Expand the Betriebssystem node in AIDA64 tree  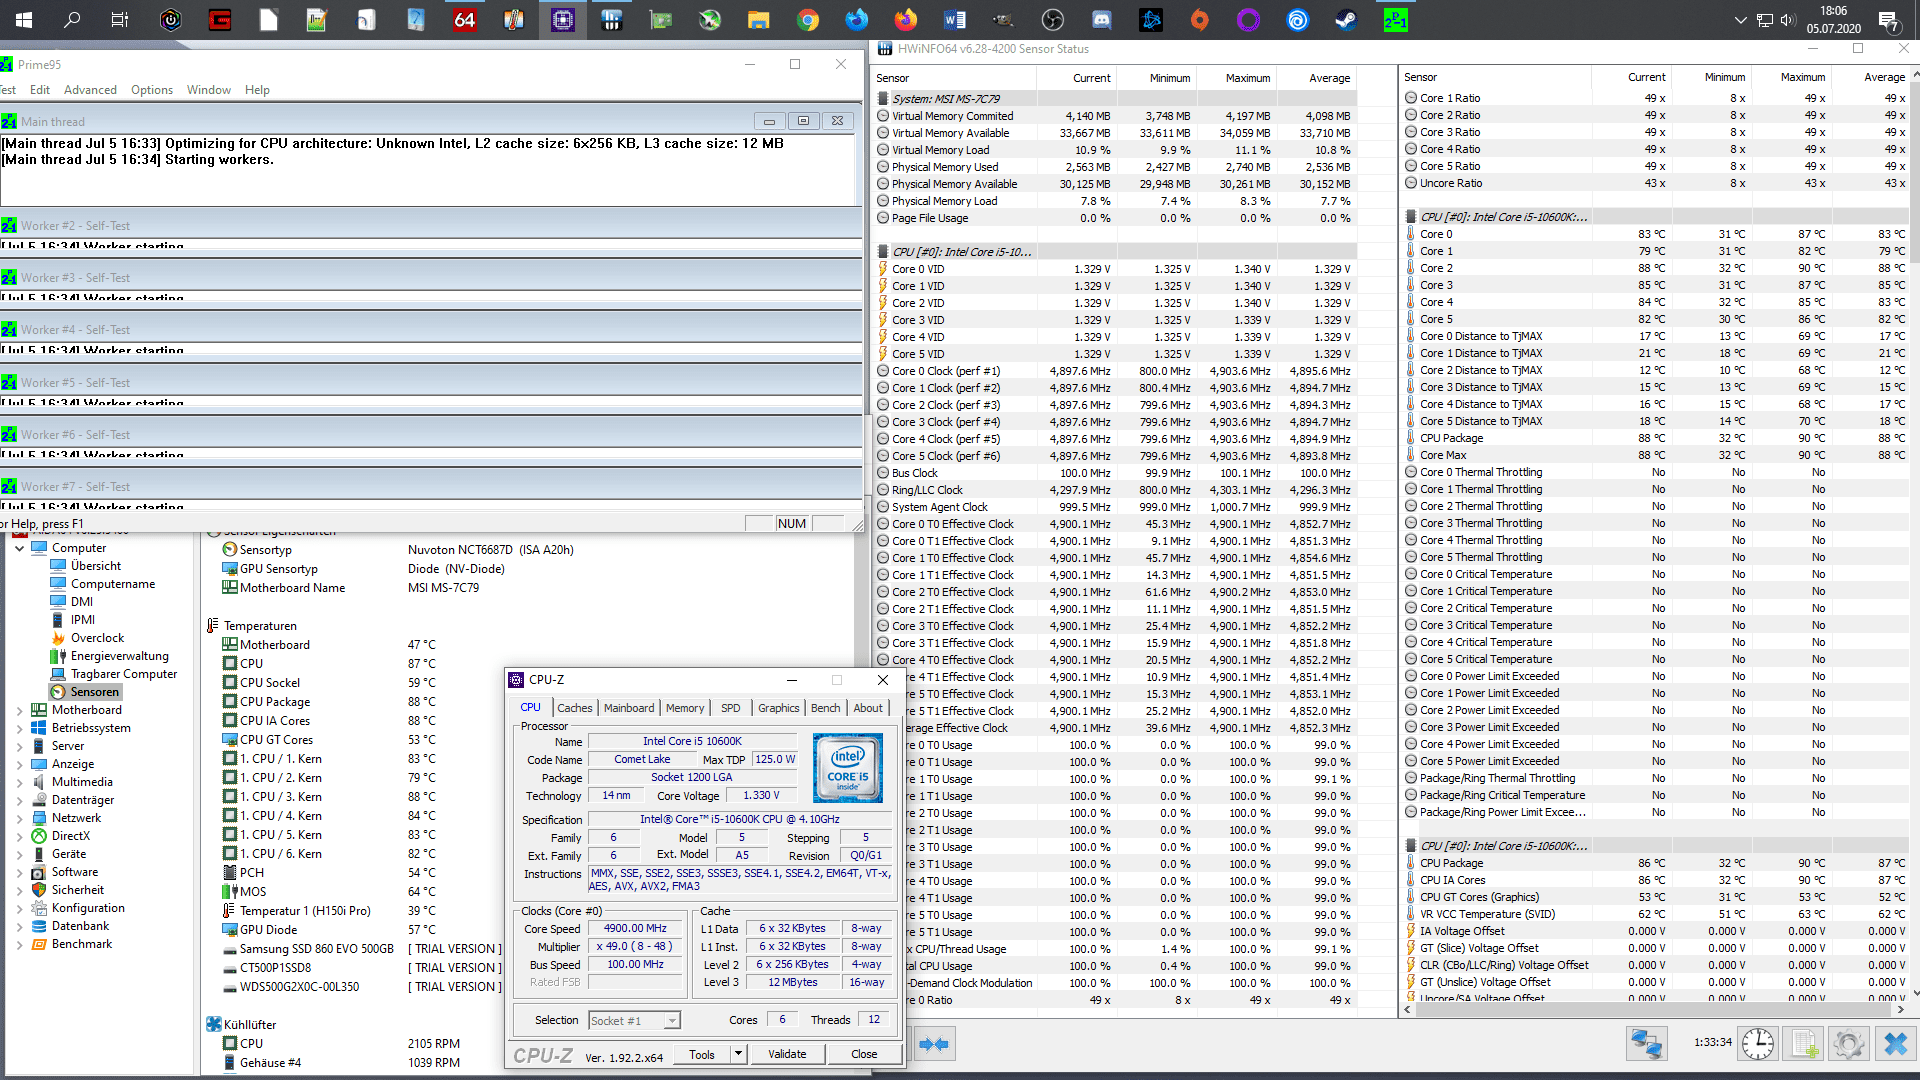pos(19,728)
